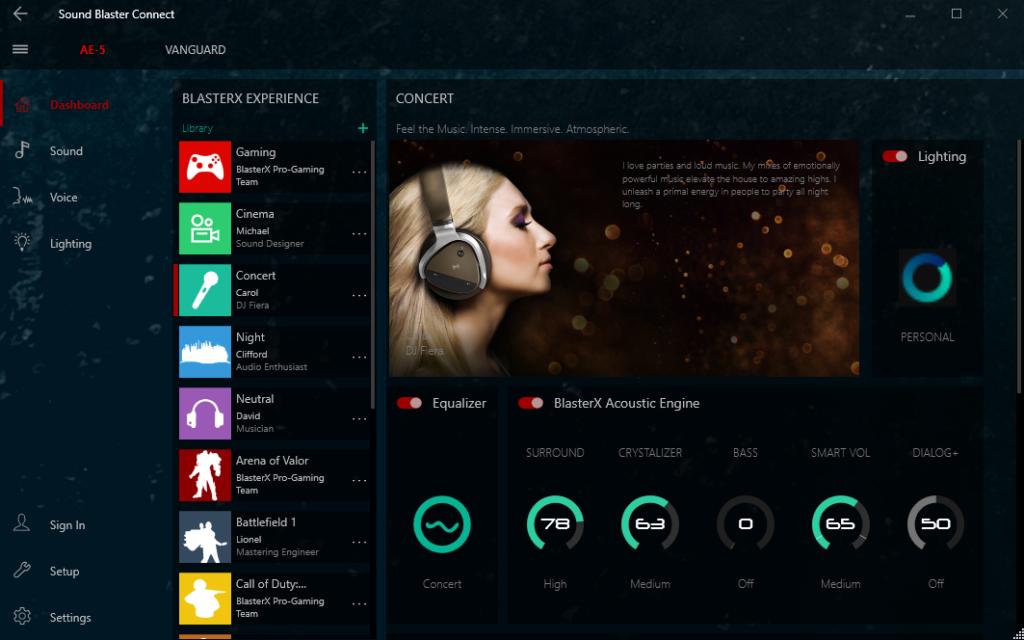The height and width of the screenshot is (640, 1024).
Task: Open the Concert equalizer wave icon
Action: (x=442, y=524)
